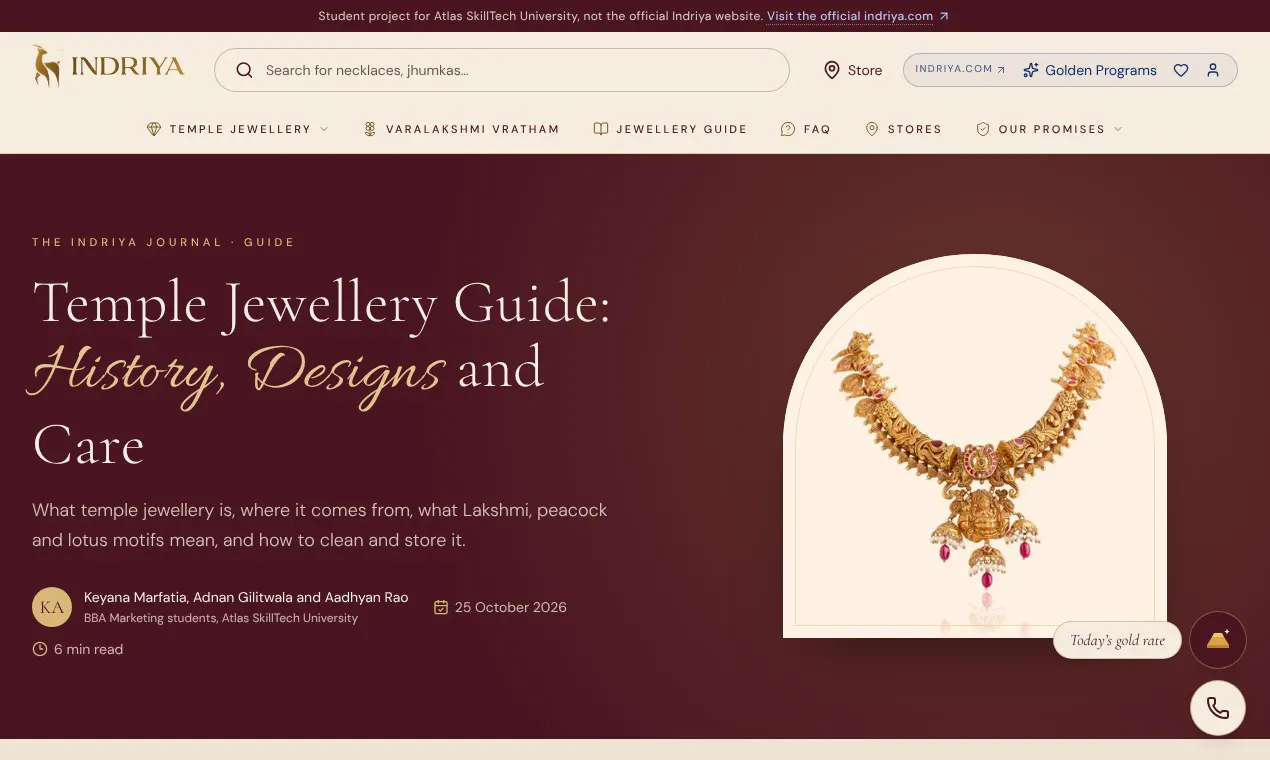Visit the official indriya.com link
Viewport: 1270px width, 760px height.
tap(850, 16)
